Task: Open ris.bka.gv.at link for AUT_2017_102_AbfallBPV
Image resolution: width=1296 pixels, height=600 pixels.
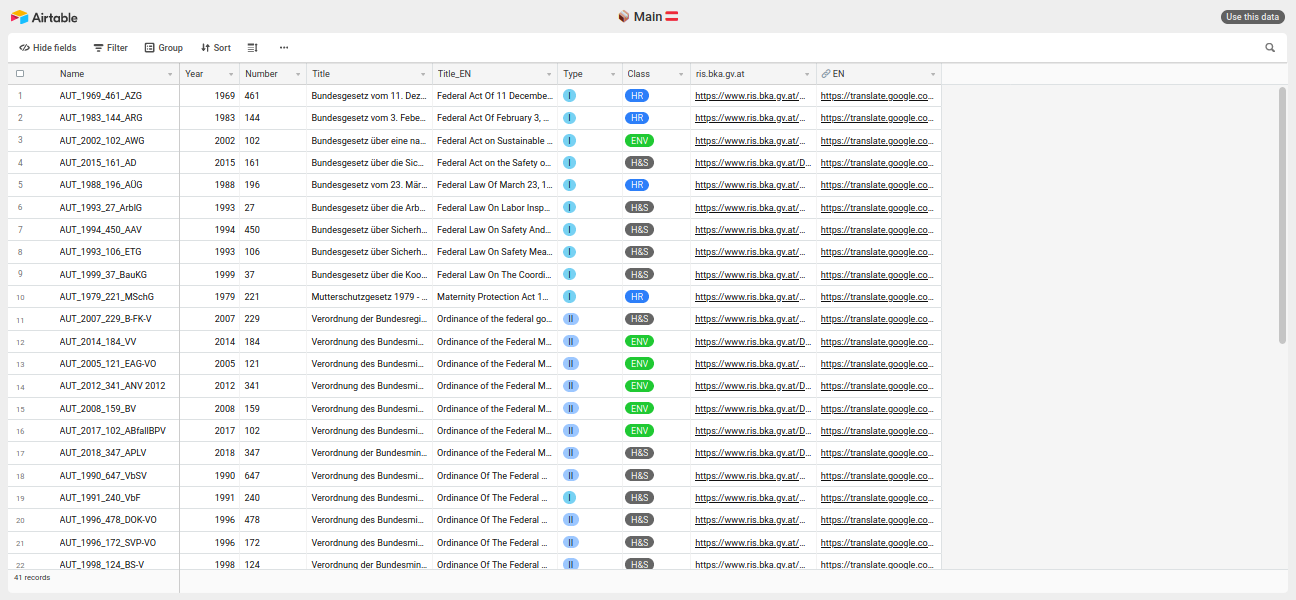Action: pos(753,431)
